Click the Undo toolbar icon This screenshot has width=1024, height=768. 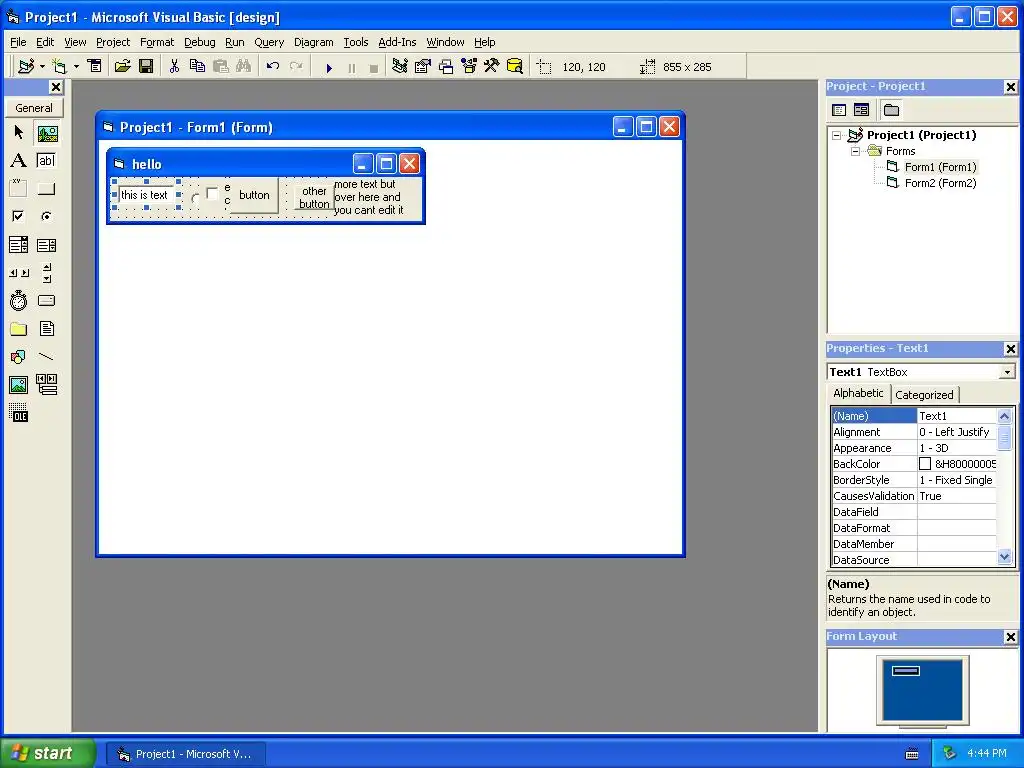click(x=273, y=66)
